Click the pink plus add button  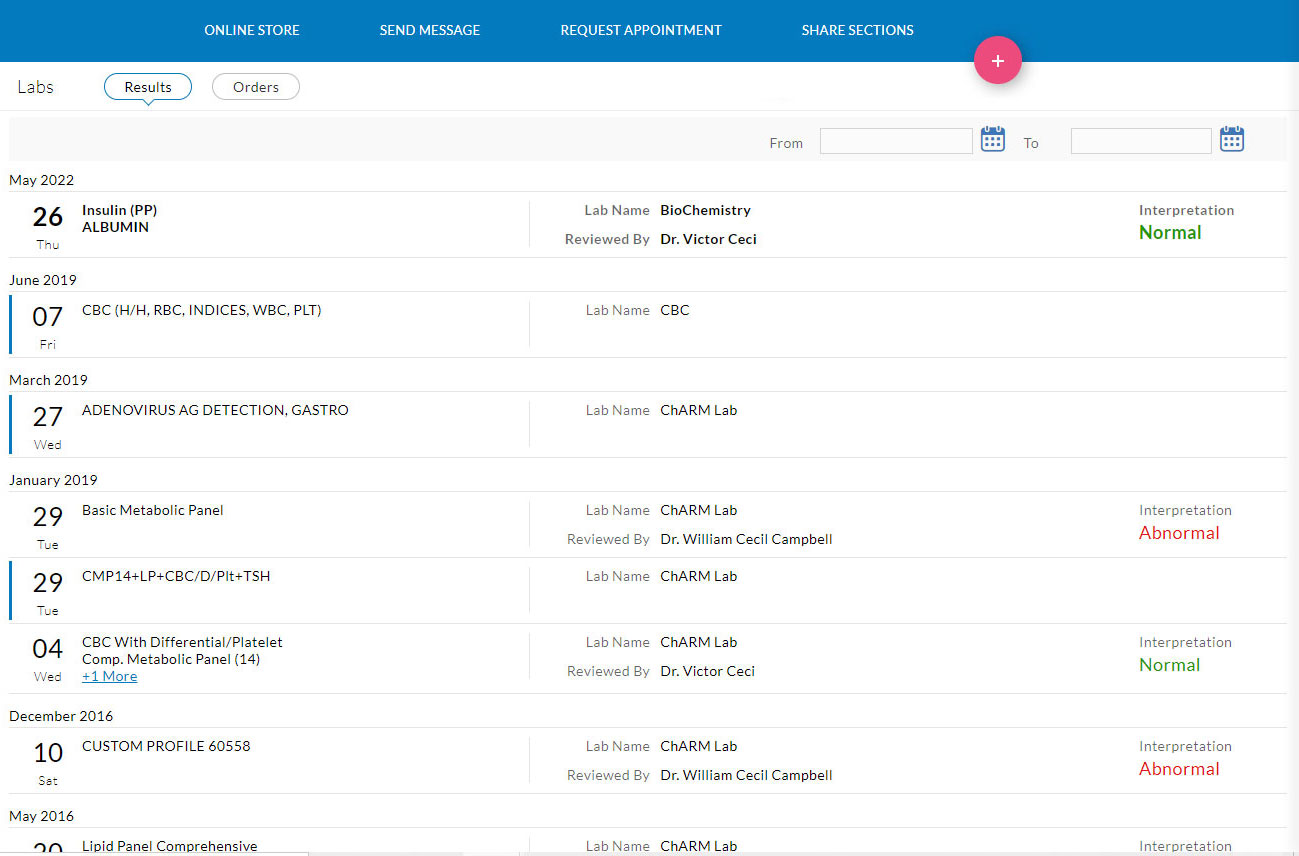click(997, 61)
